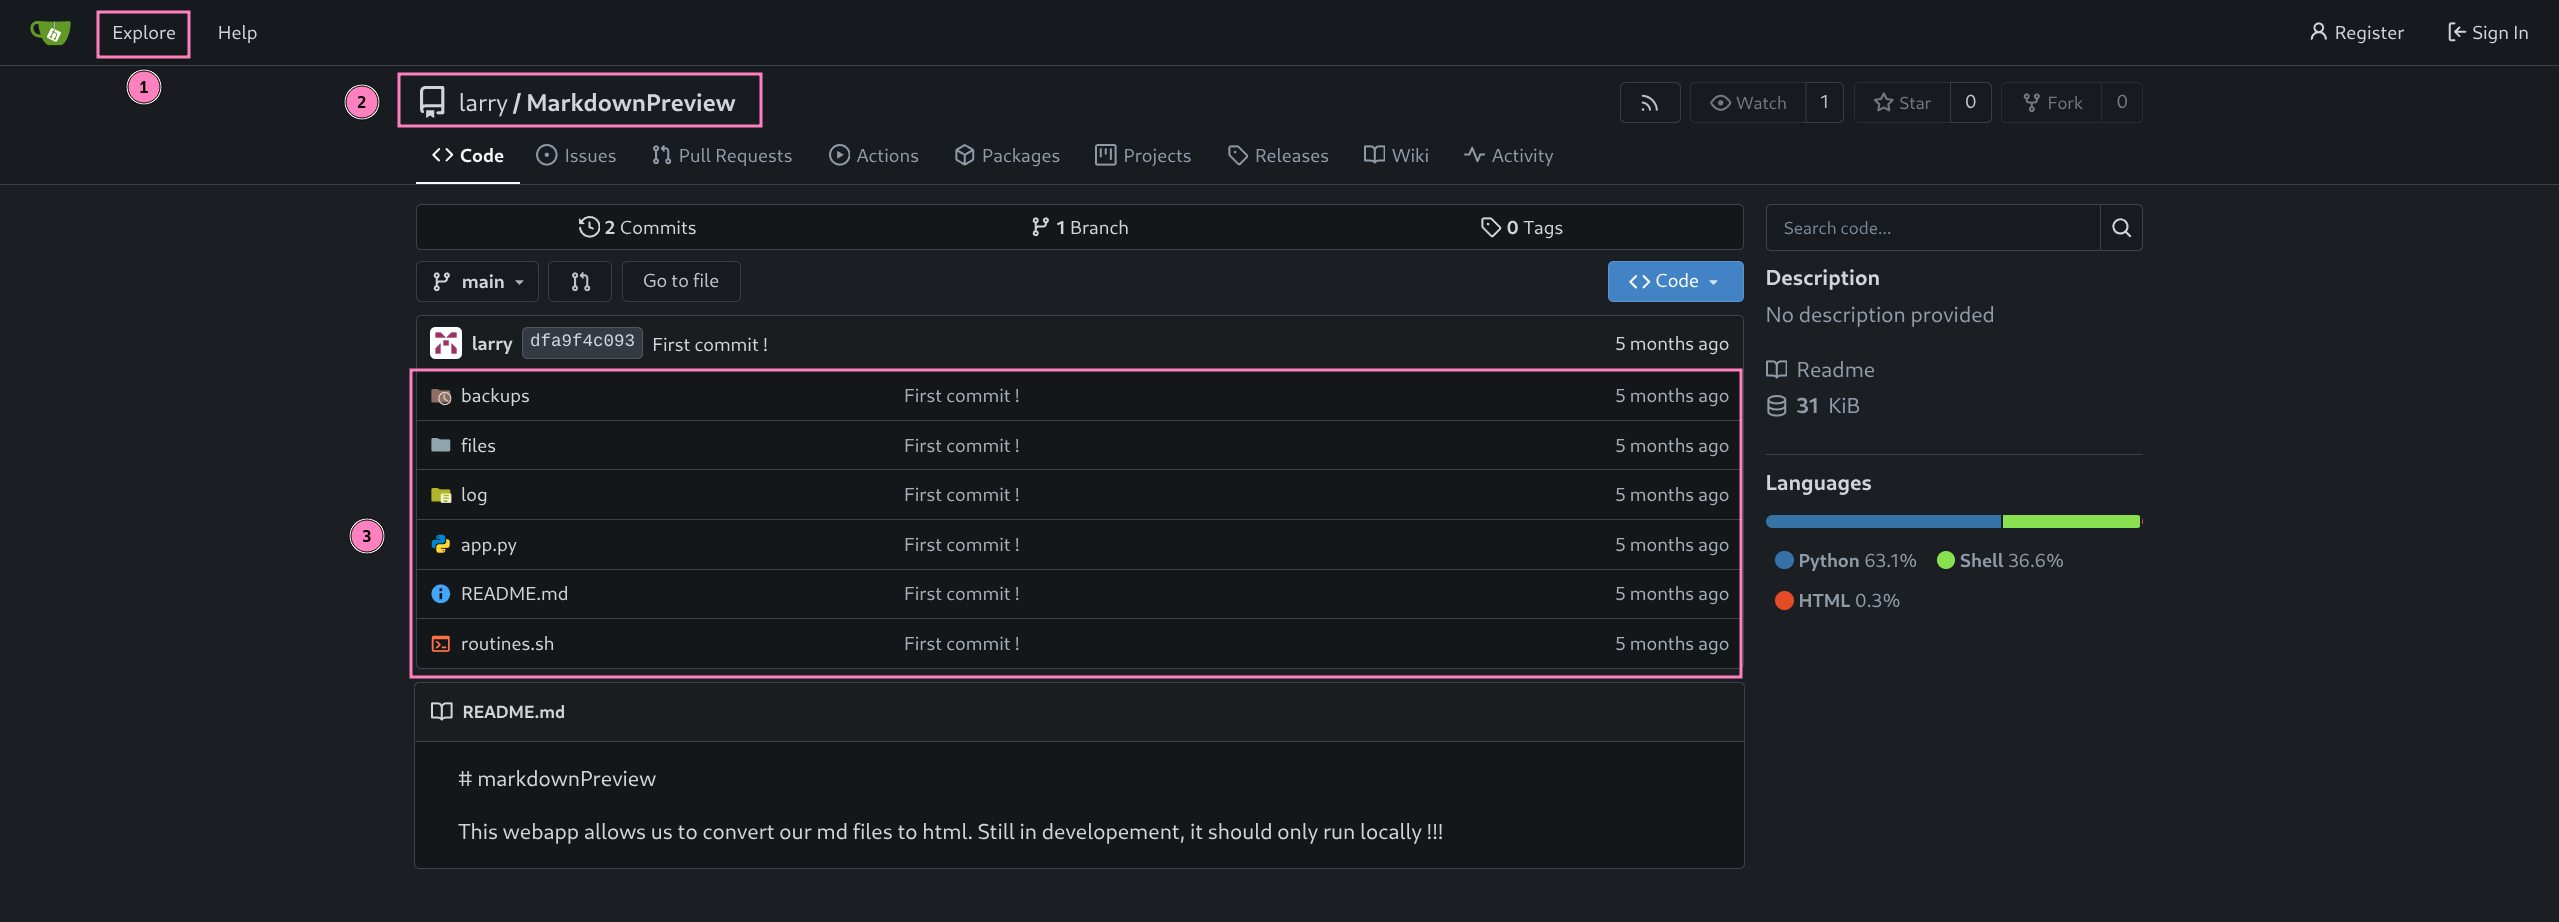Open the RSS feed icon button
Viewport: 2559px width, 922px height.
(x=1649, y=102)
